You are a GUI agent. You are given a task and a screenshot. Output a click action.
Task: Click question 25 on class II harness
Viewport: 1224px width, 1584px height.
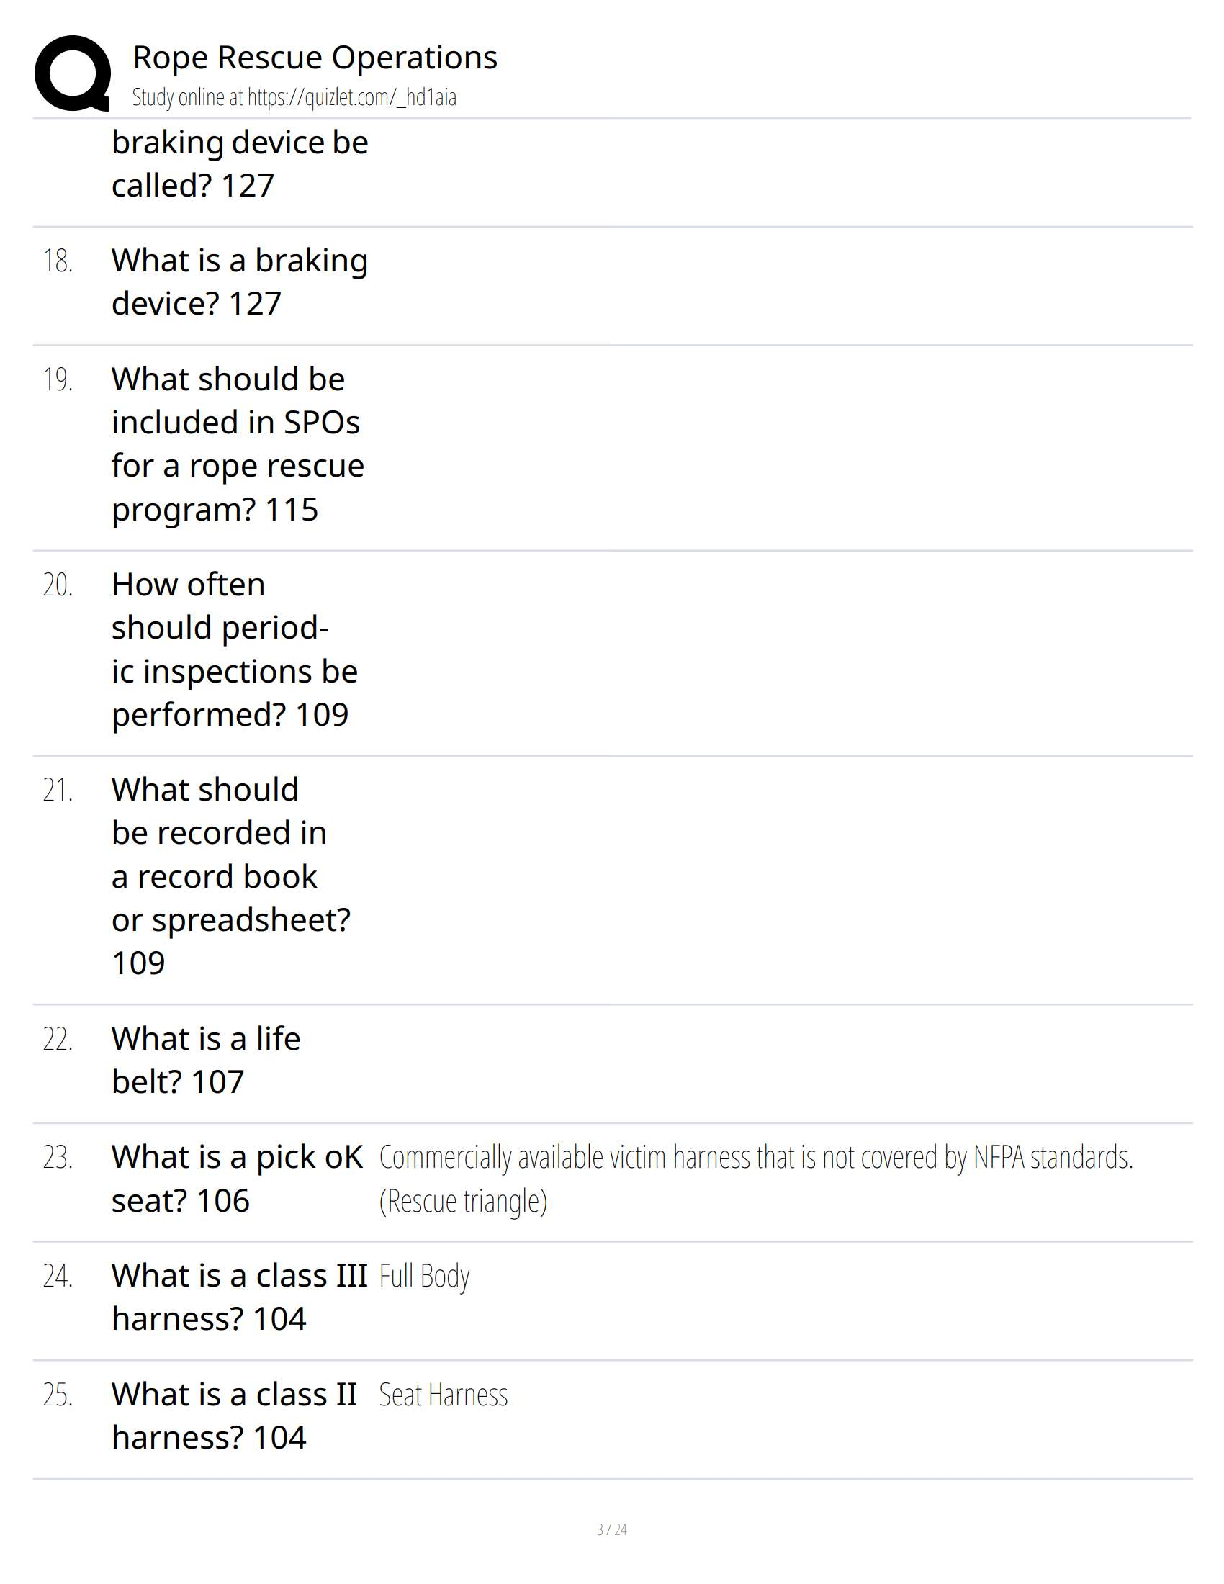(x=234, y=1416)
